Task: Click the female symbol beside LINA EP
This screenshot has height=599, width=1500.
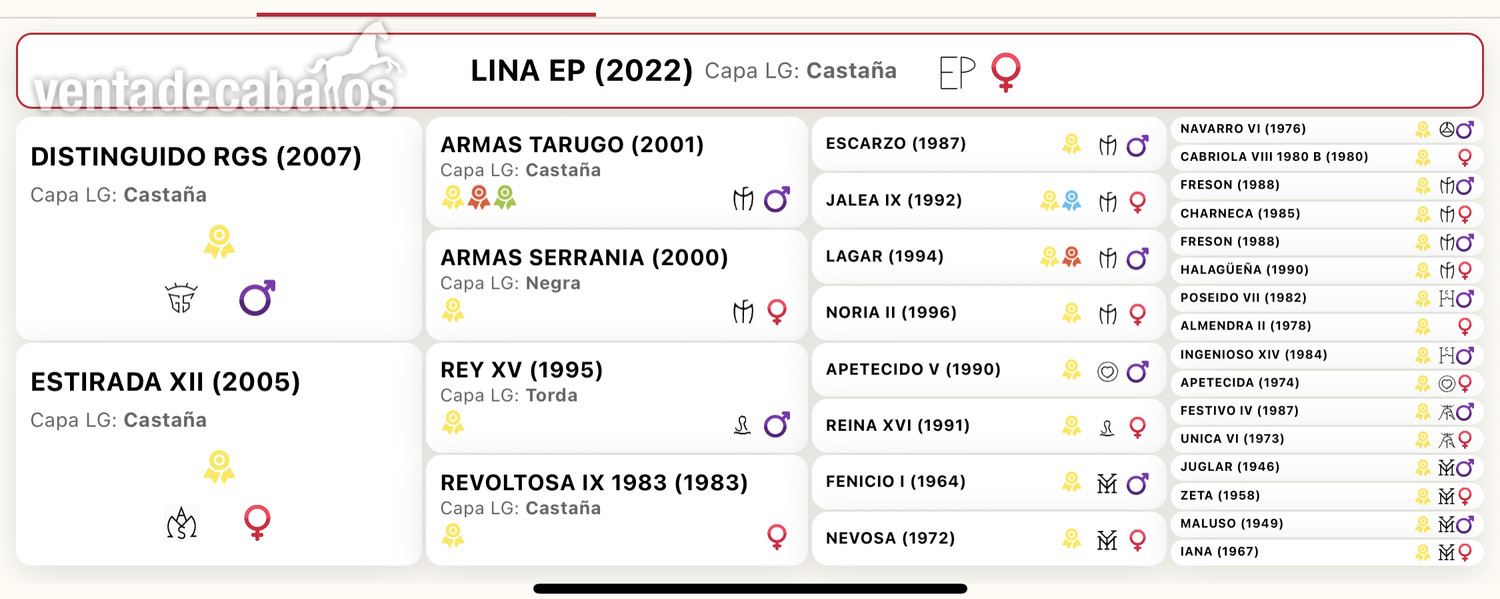Action: [1005, 73]
